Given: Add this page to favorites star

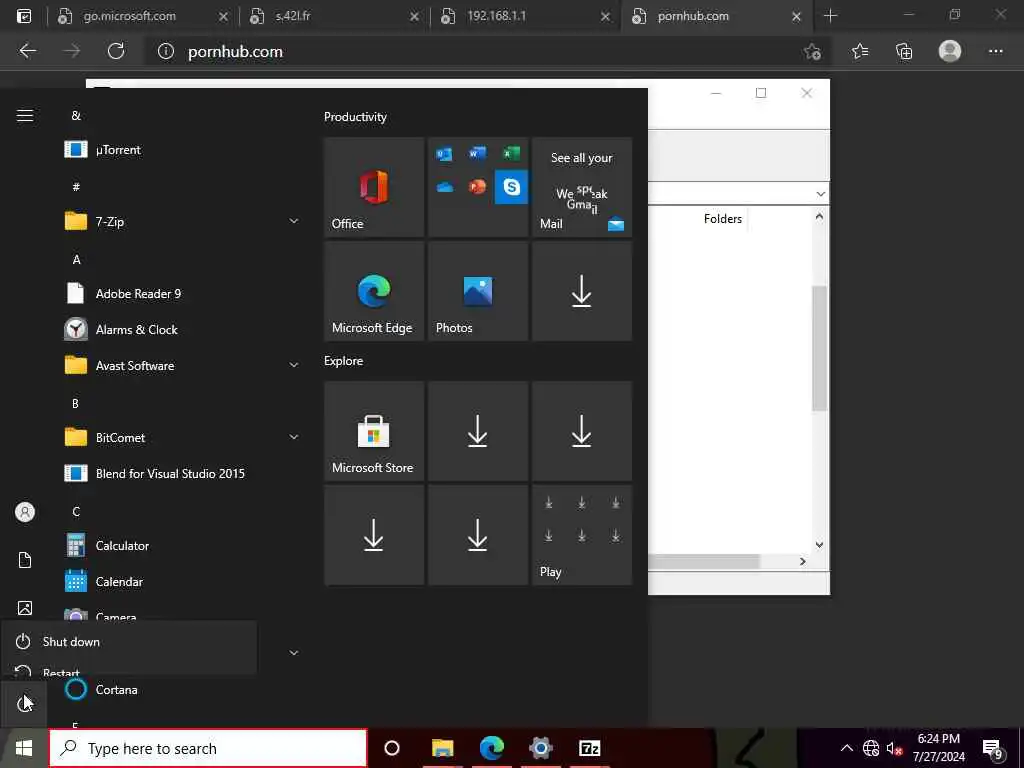Looking at the screenshot, I should [812, 51].
